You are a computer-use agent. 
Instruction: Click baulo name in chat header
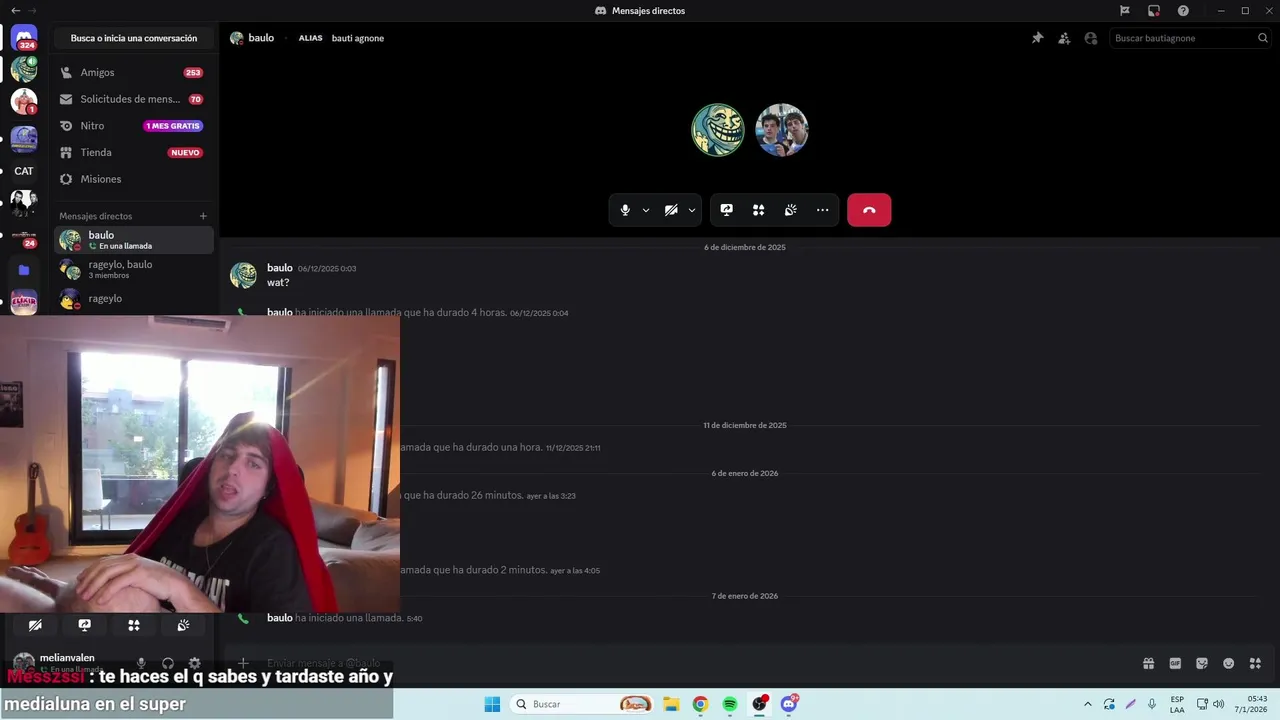[261, 38]
